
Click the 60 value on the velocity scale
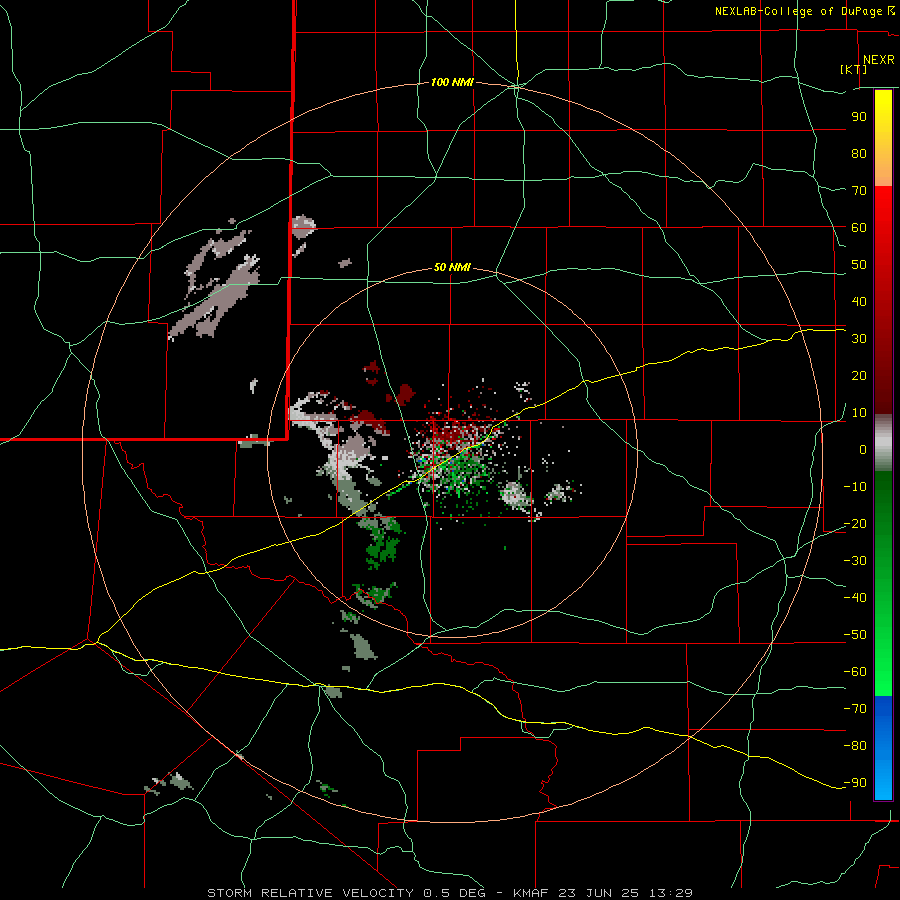coord(859,227)
